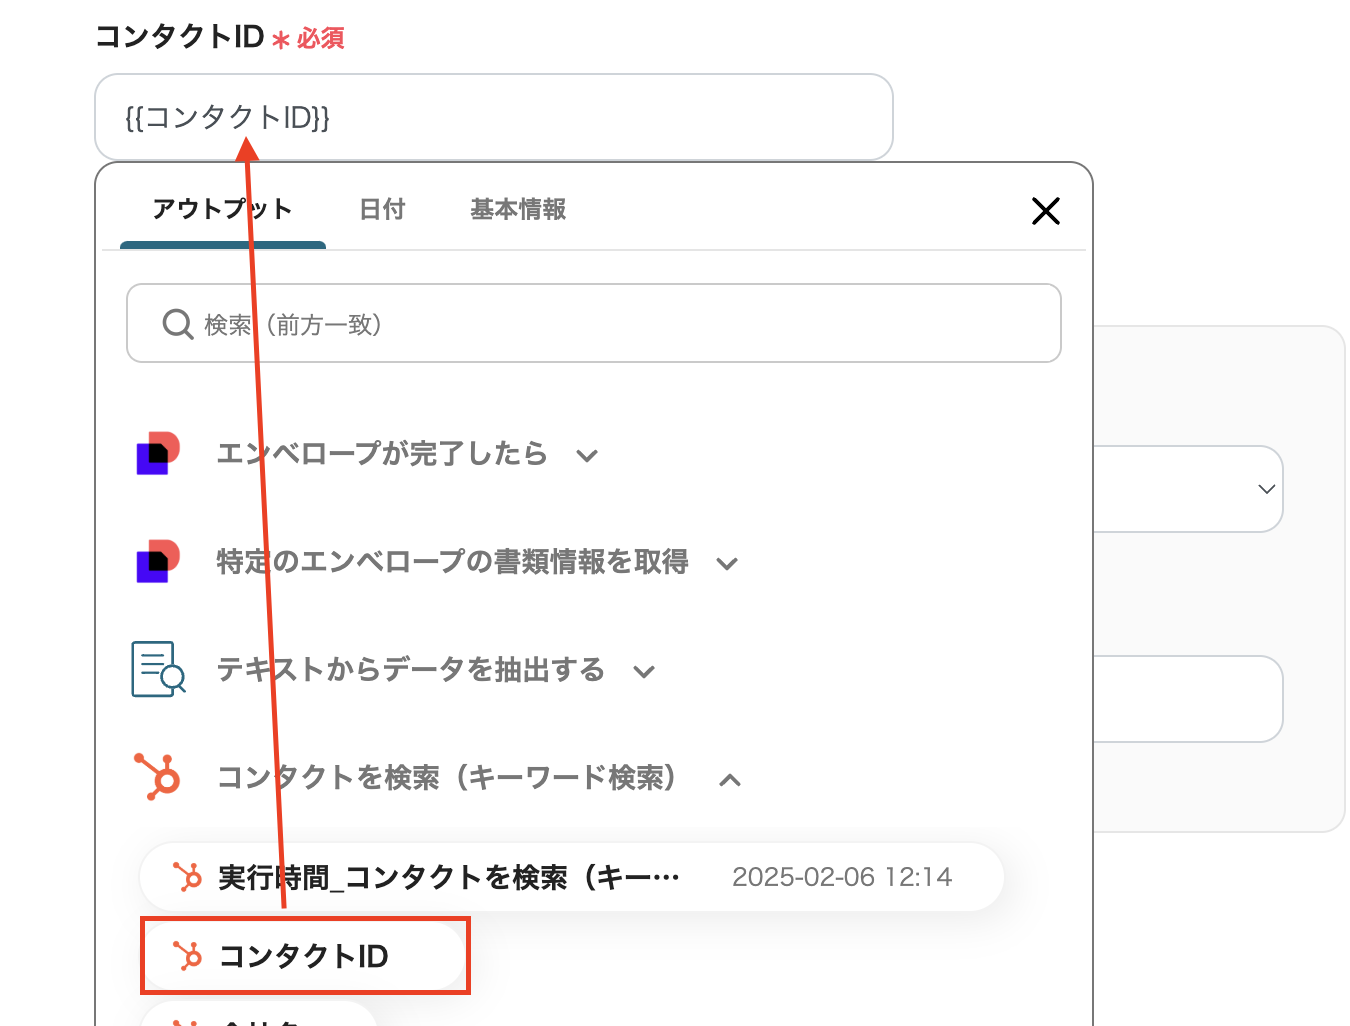Click inside the コンタクトID required field

click(493, 117)
